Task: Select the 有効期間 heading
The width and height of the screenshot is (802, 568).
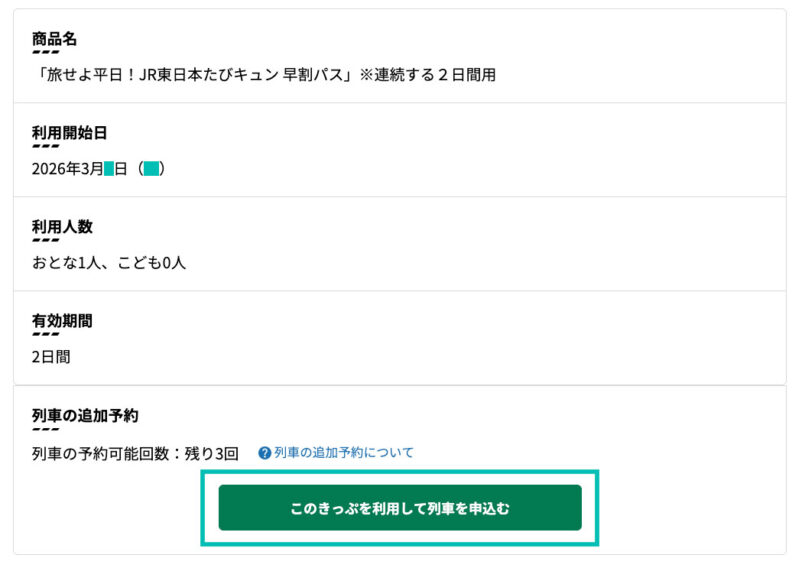Action: pyautogui.click(x=62, y=321)
